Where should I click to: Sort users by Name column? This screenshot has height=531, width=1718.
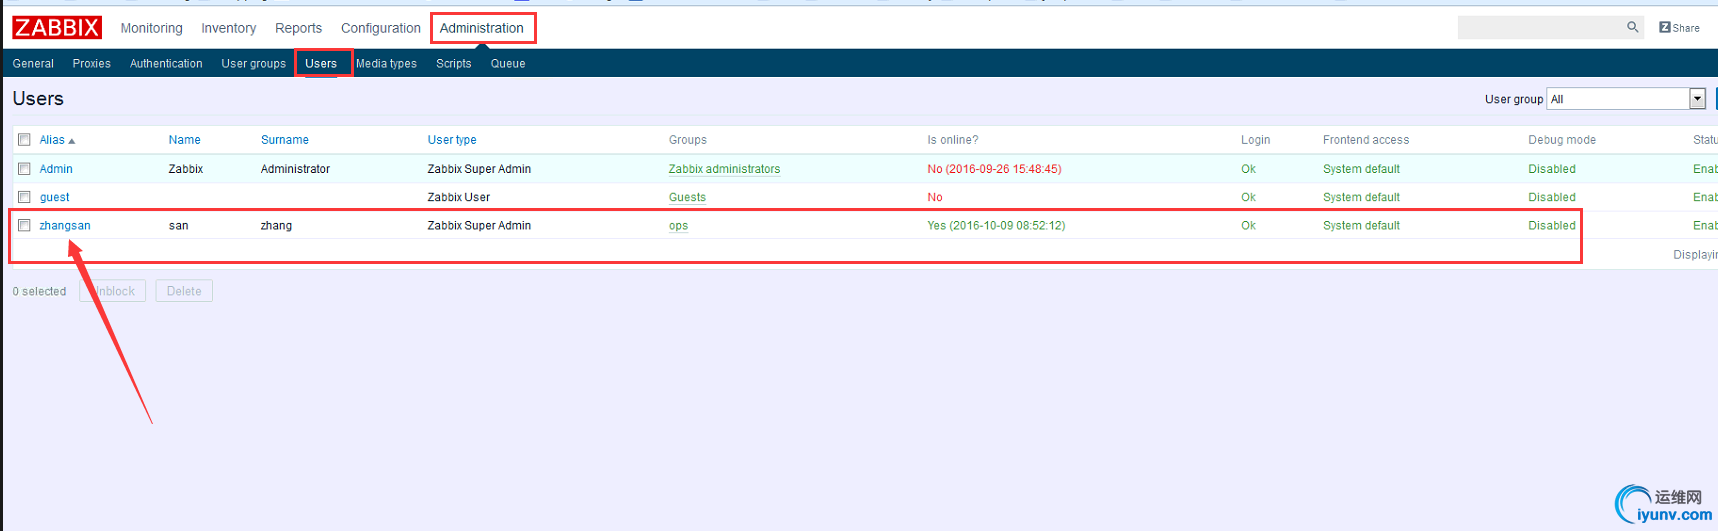coord(184,140)
